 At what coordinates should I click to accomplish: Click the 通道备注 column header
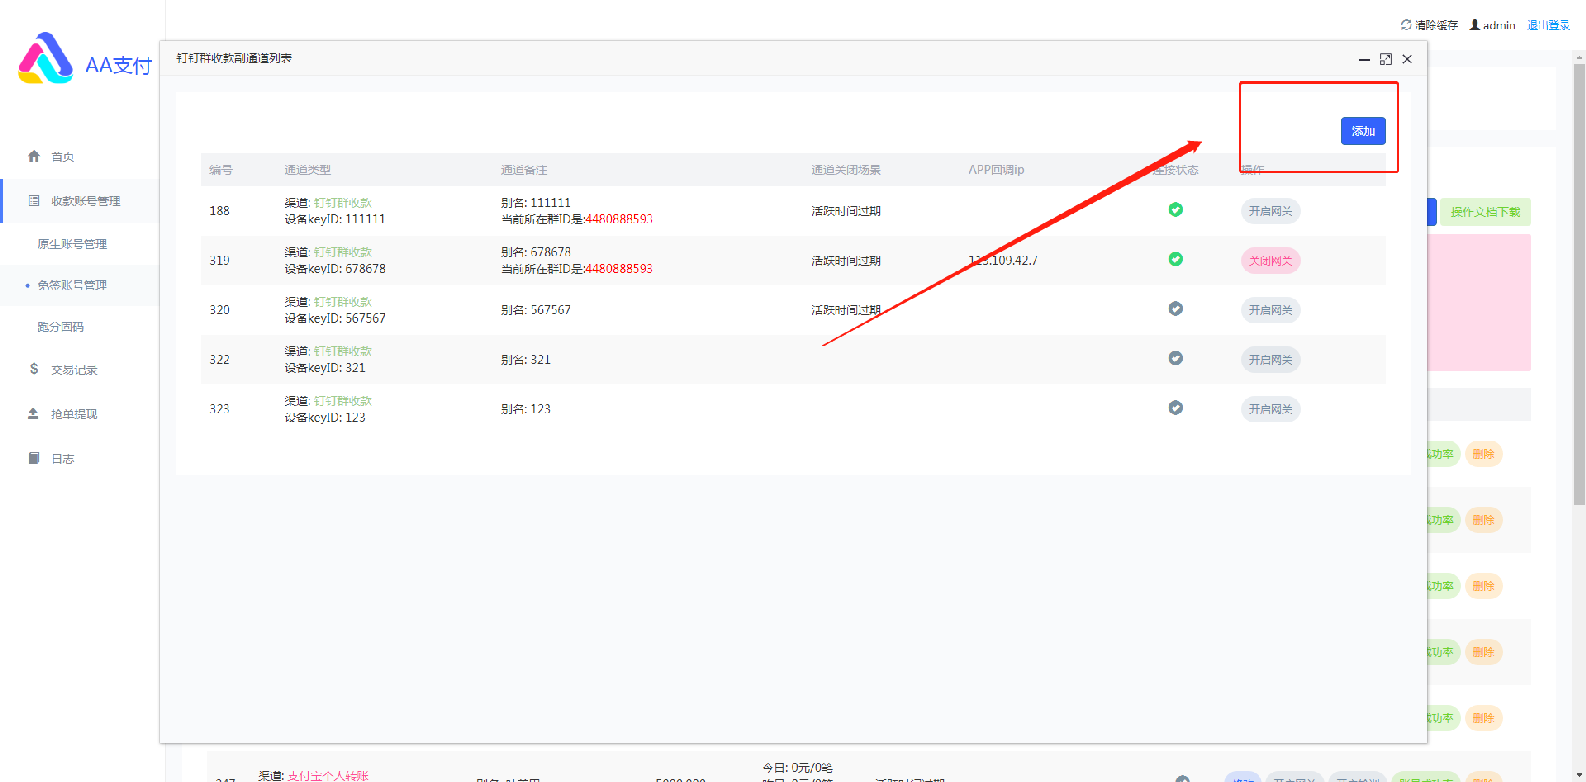click(x=524, y=170)
